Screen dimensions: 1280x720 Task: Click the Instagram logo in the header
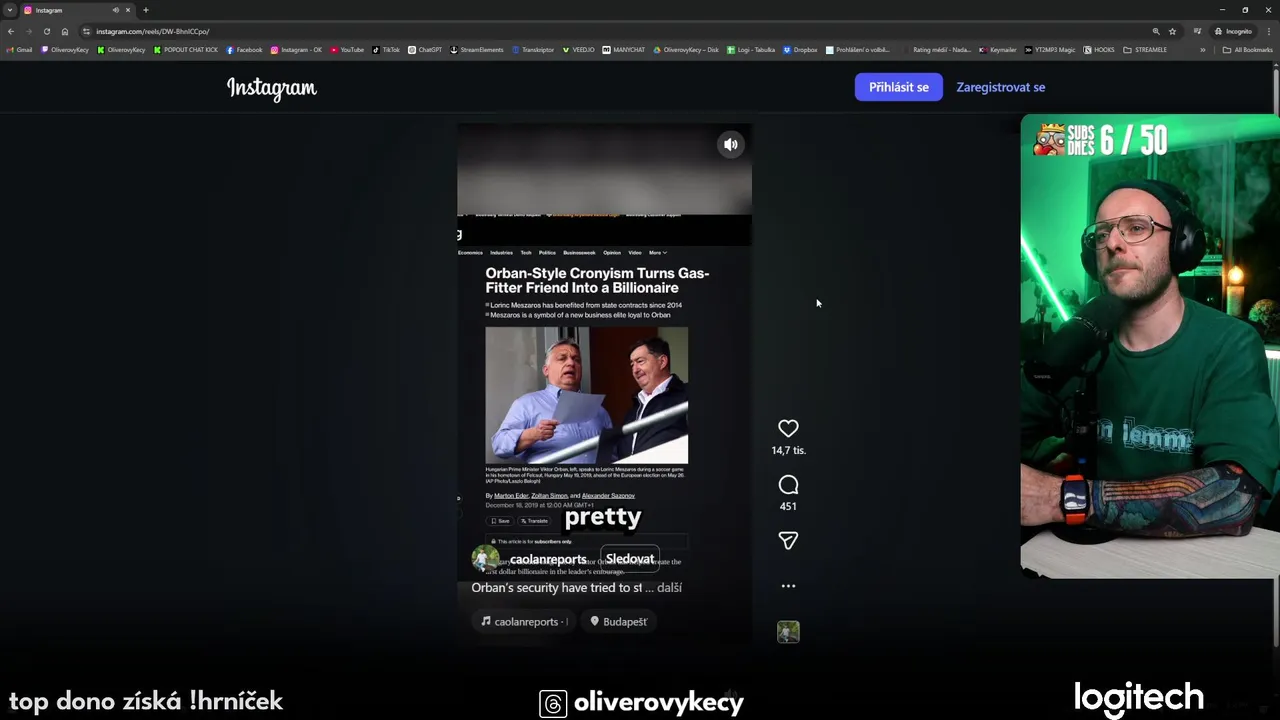272,88
